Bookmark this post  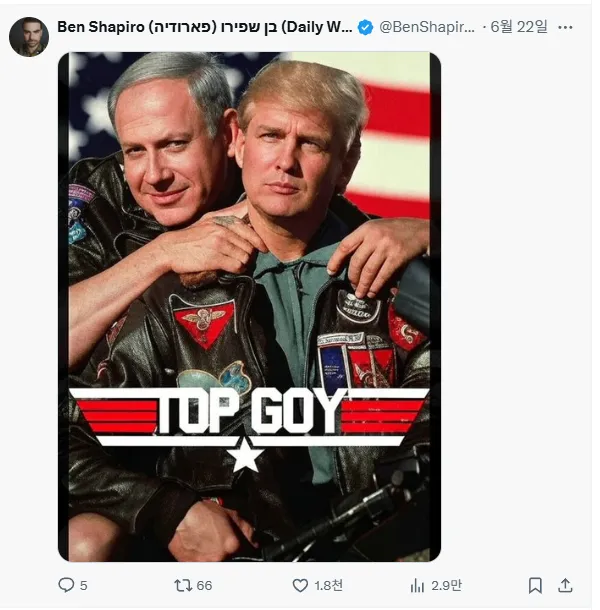(x=536, y=585)
